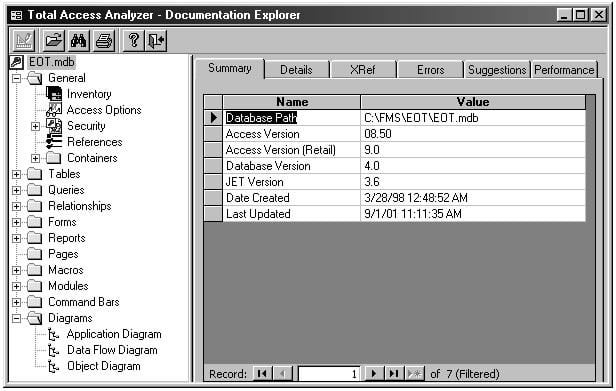Click the '3/28/98 12:48:52 AM' value cell
Screen dimensions: 616x391
[473, 198]
